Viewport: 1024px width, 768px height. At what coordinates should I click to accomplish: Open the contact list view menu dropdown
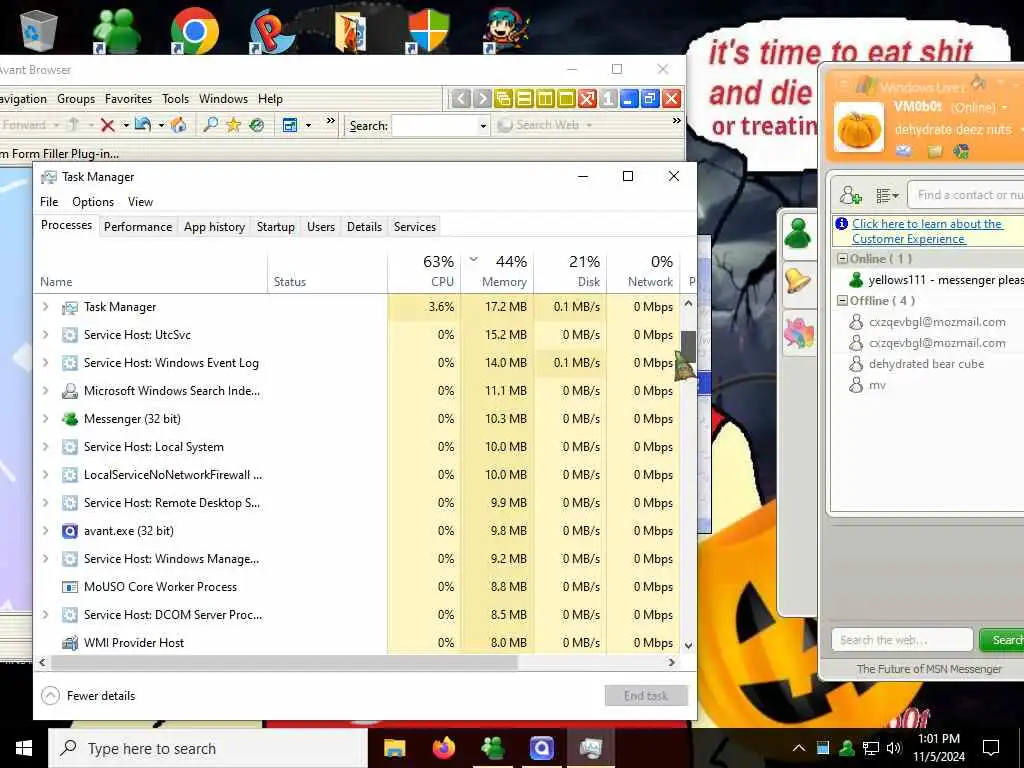tap(888, 195)
